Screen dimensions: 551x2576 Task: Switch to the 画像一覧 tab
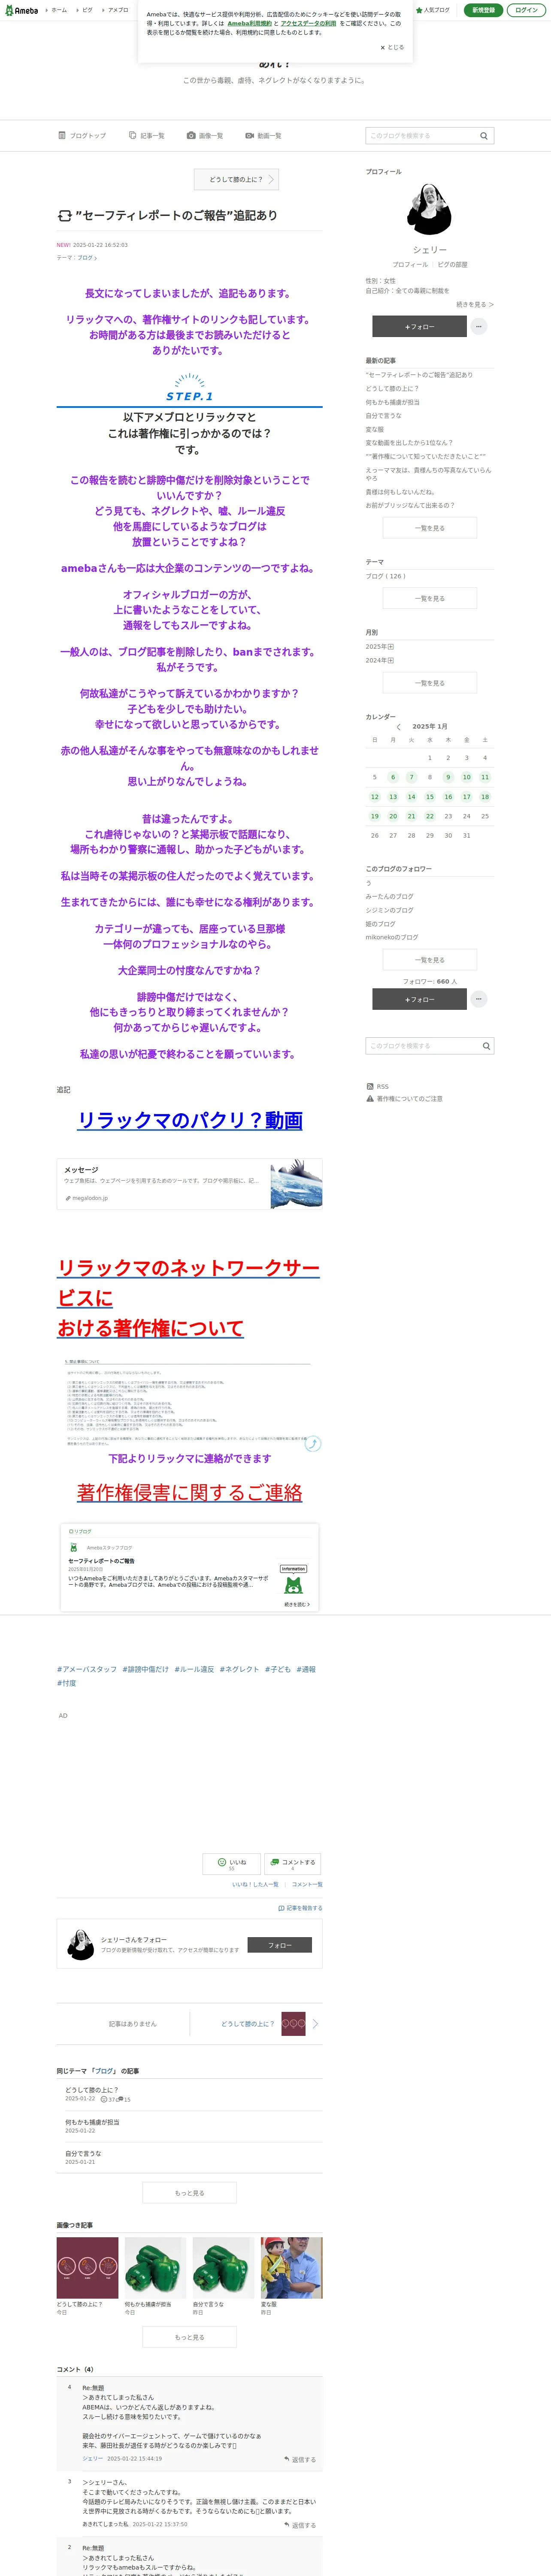[x=205, y=136]
